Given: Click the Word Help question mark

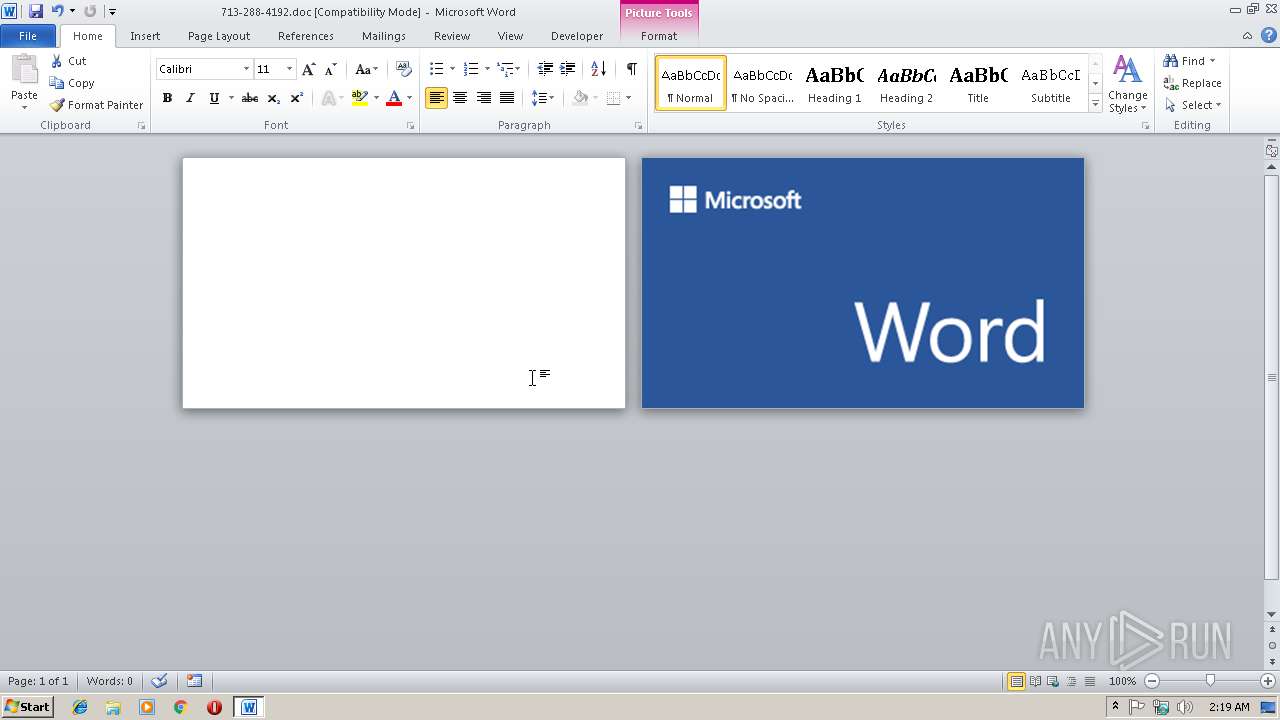Looking at the screenshot, I should click(1268, 35).
